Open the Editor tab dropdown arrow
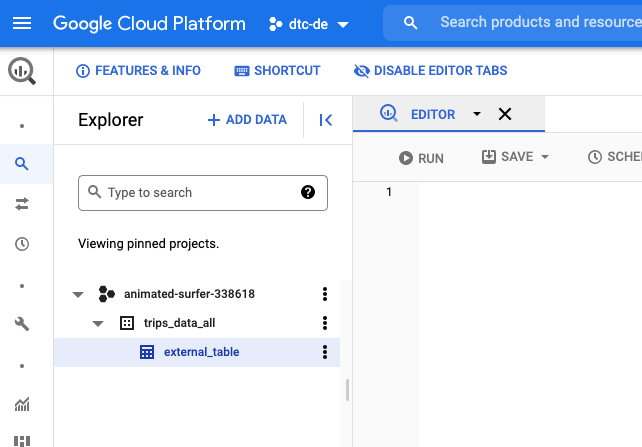This screenshot has width=642, height=447. coord(477,114)
